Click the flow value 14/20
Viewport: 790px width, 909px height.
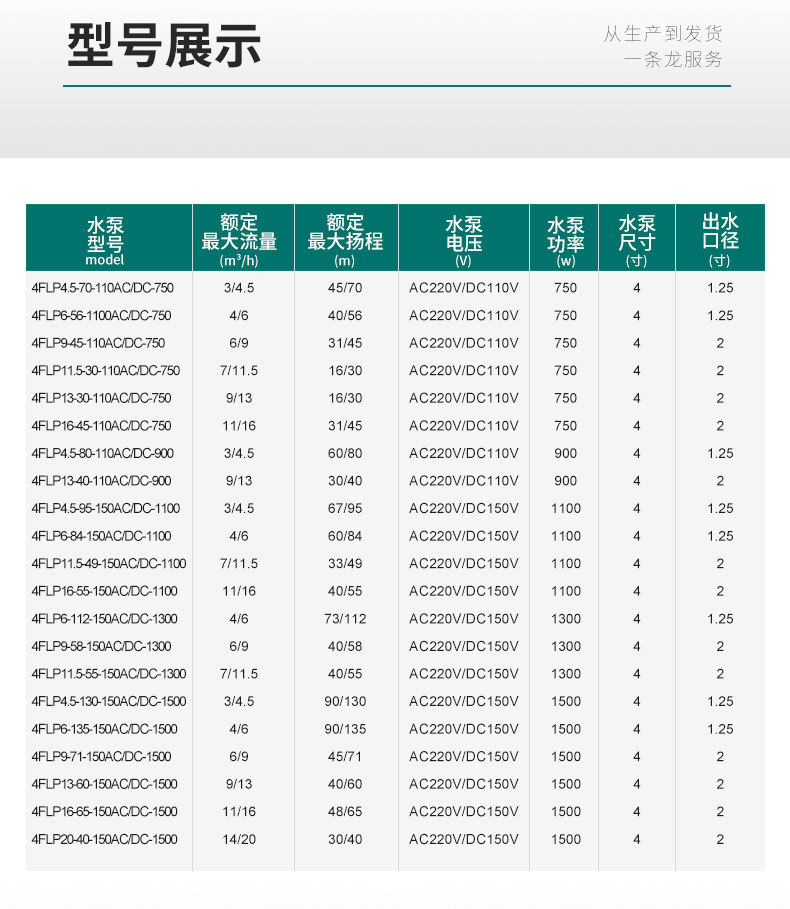tap(239, 839)
